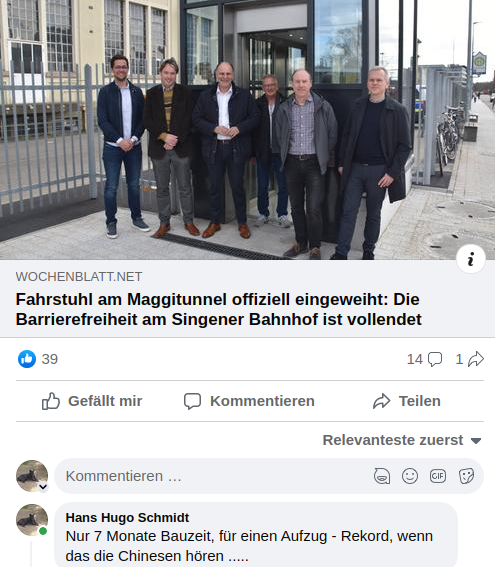This screenshot has height=567, width=495.
Task: Open the Maggitunnel article headline link
Action: (218, 309)
